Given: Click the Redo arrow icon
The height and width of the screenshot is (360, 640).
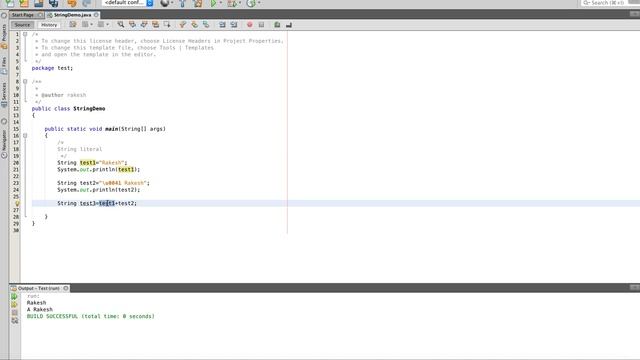Looking at the screenshot, I should [x=87, y=3].
